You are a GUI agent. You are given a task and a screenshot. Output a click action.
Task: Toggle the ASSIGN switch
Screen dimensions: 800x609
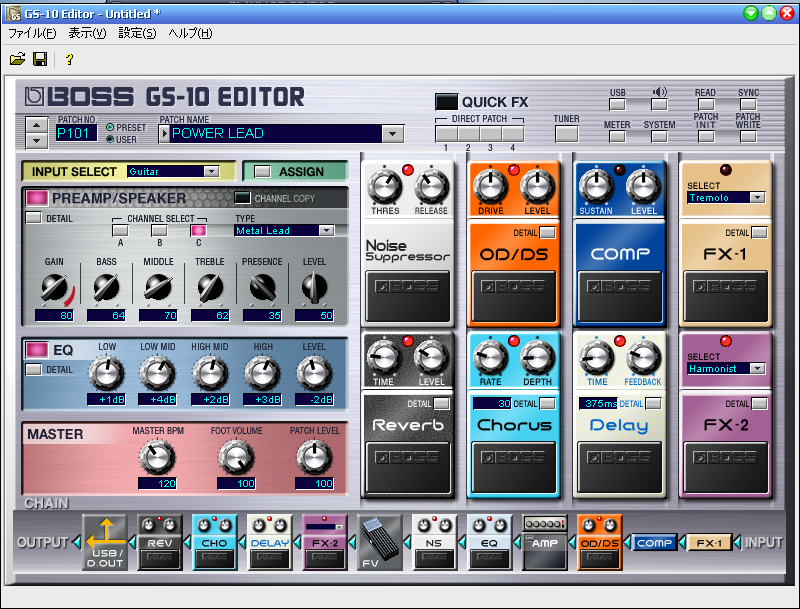[262, 171]
